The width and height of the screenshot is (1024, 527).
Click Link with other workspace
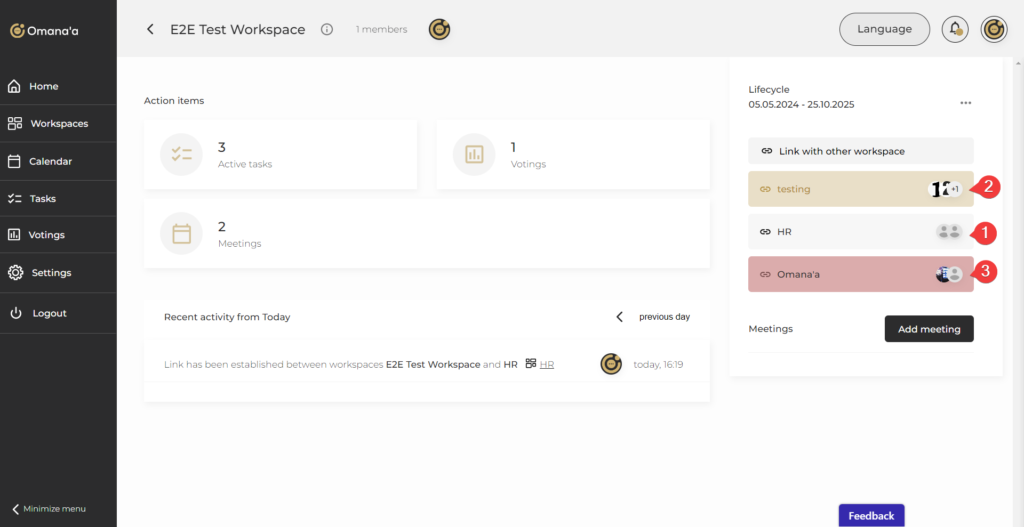860,151
